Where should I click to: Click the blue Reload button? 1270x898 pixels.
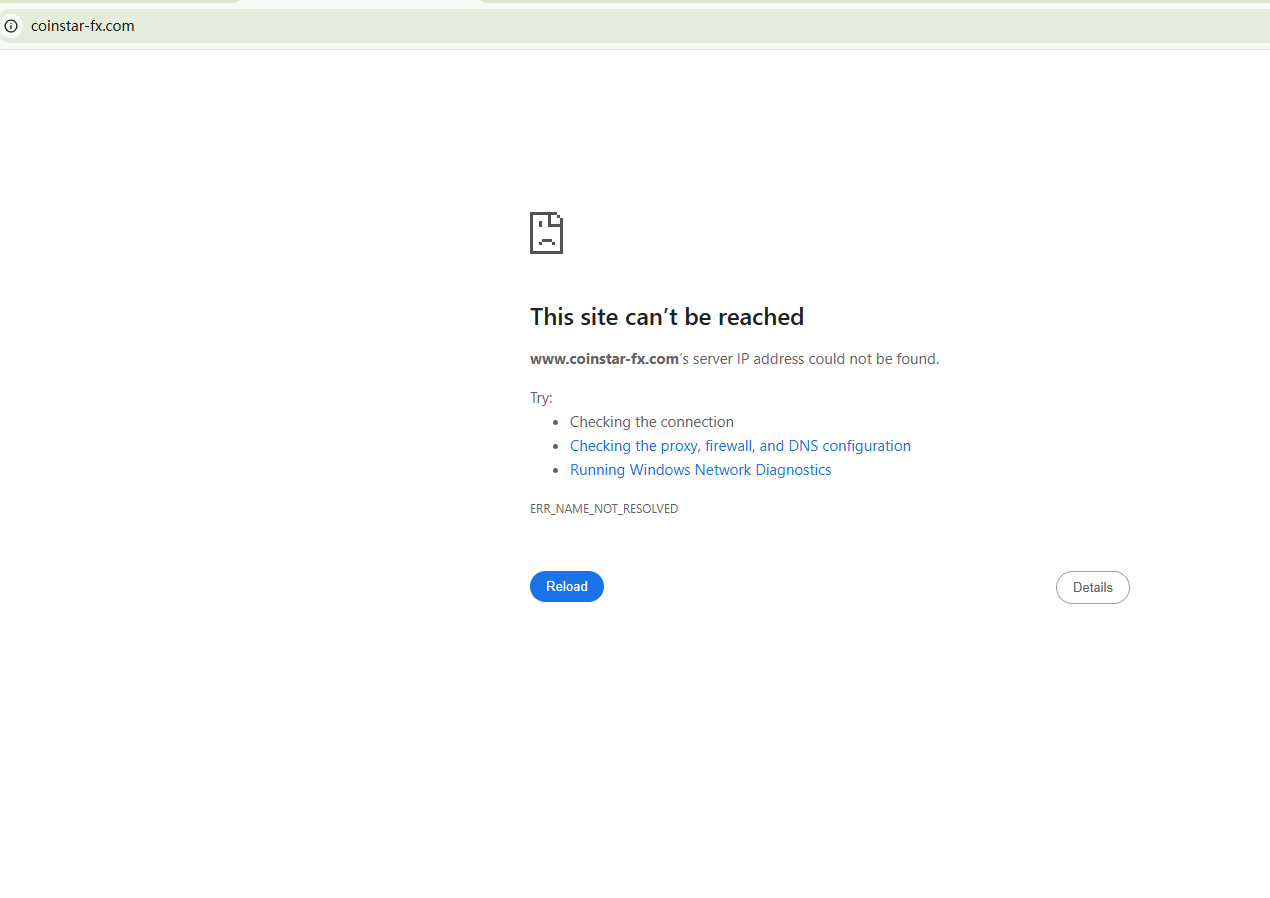[x=567, y=587]
